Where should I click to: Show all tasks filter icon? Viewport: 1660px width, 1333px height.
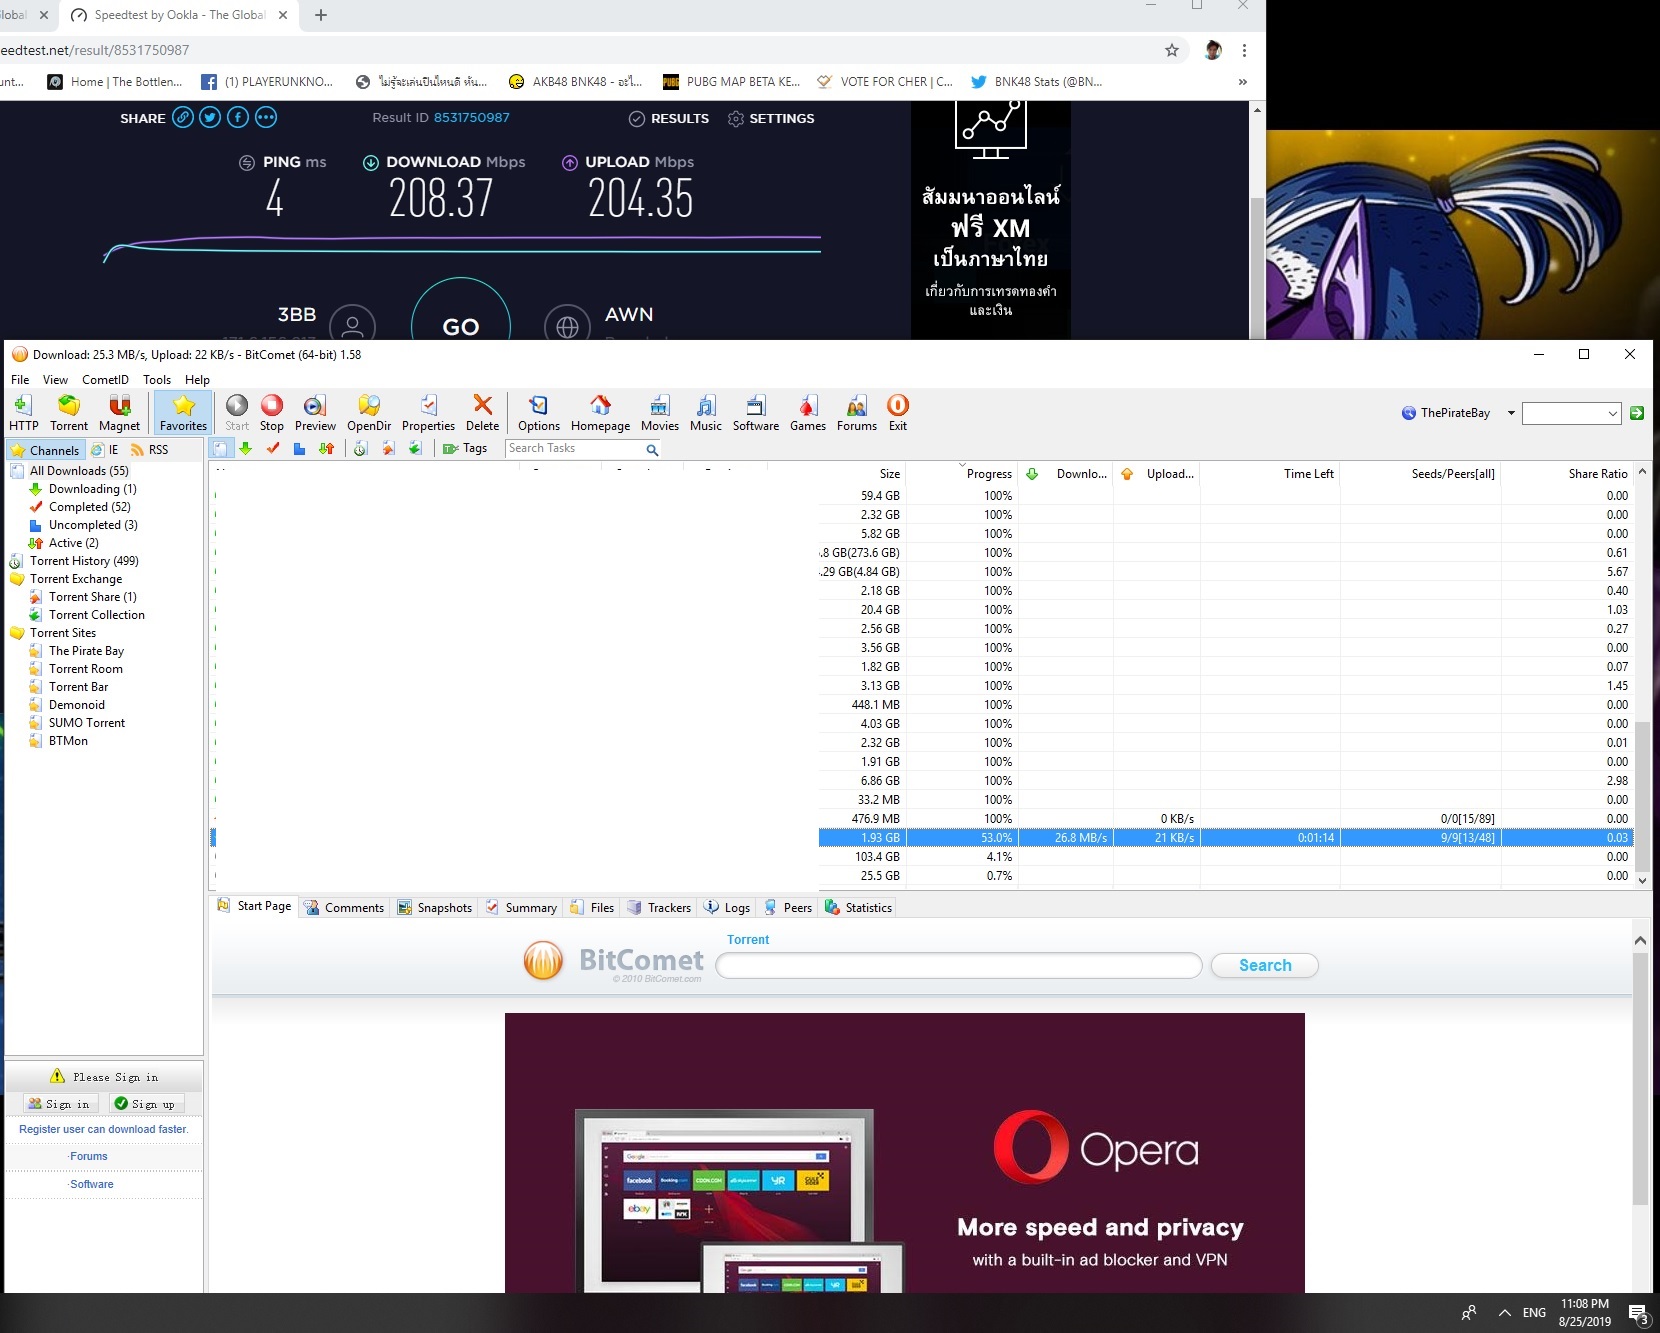click(x=220, y=449)
